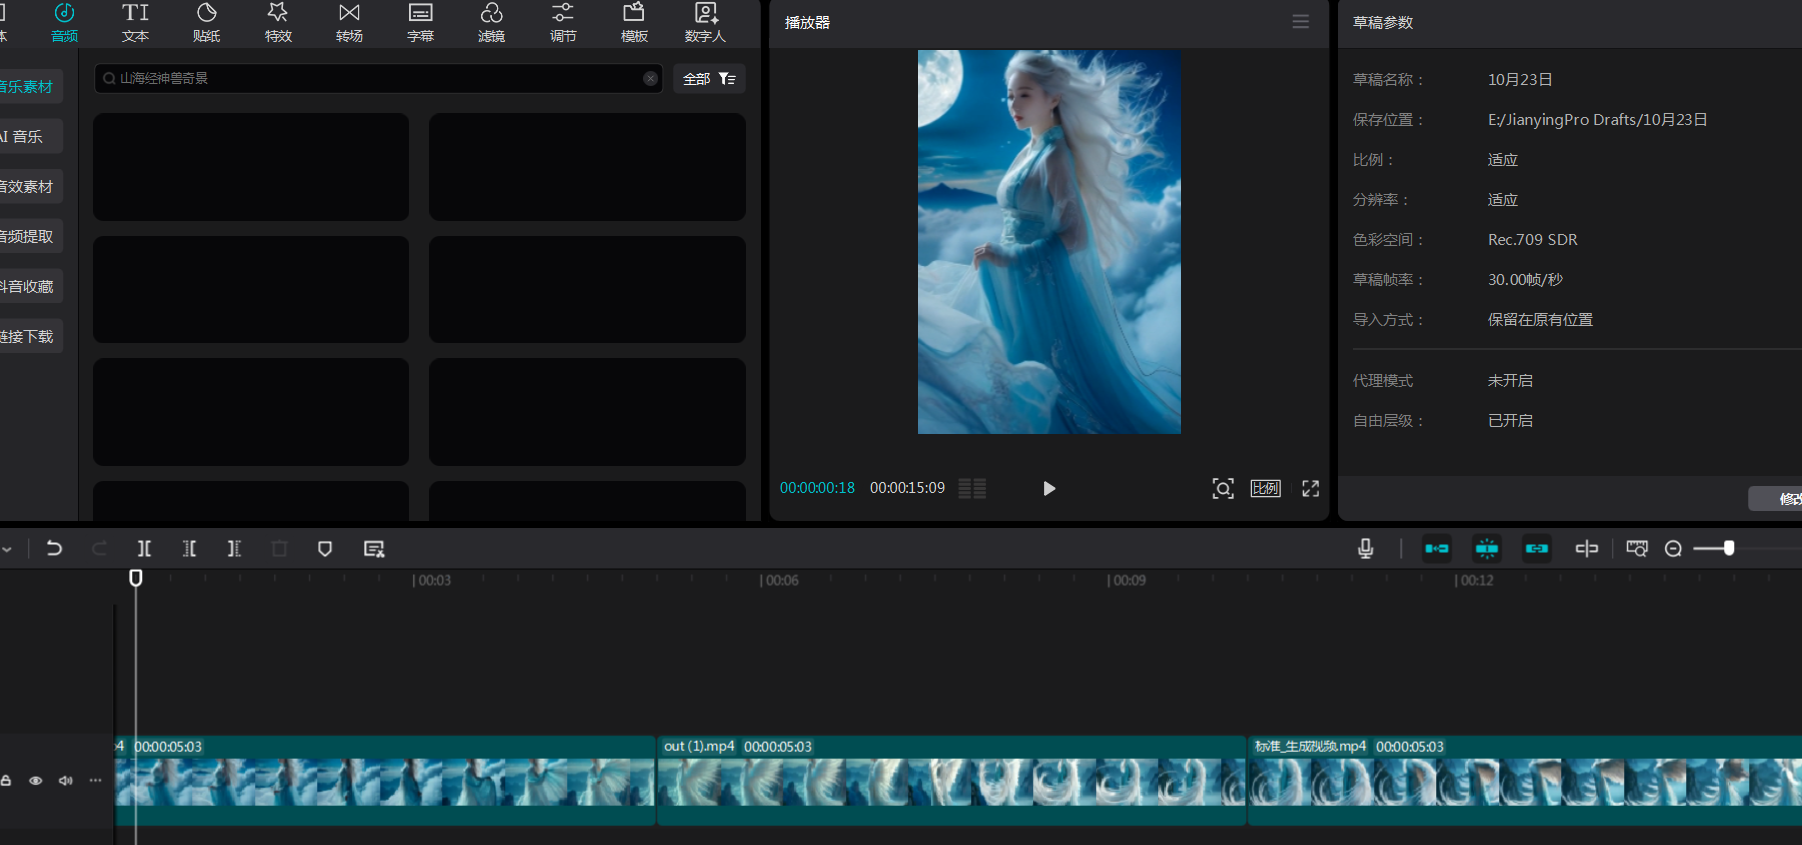Mute the video track speaker icon
The image size is (1802, 845).
(x=66, y=780)
